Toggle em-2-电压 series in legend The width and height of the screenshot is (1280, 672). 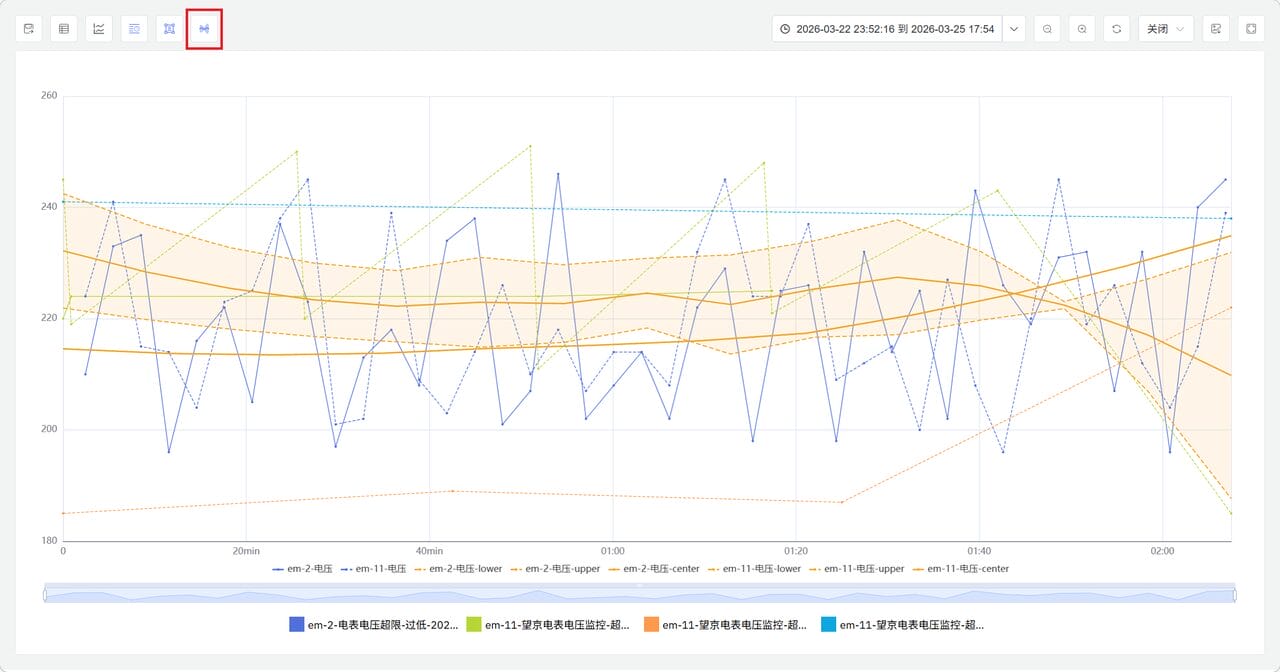(x=304, y=569)
